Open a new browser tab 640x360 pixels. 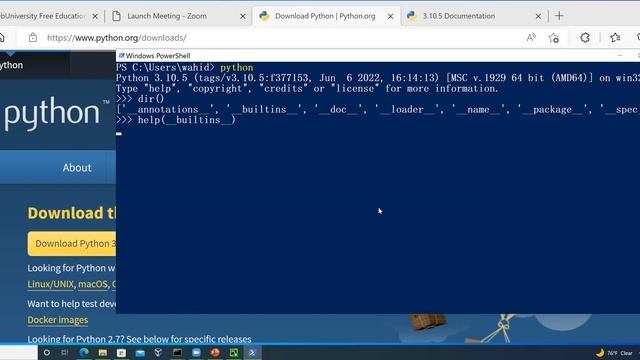[x=559, y=16]
